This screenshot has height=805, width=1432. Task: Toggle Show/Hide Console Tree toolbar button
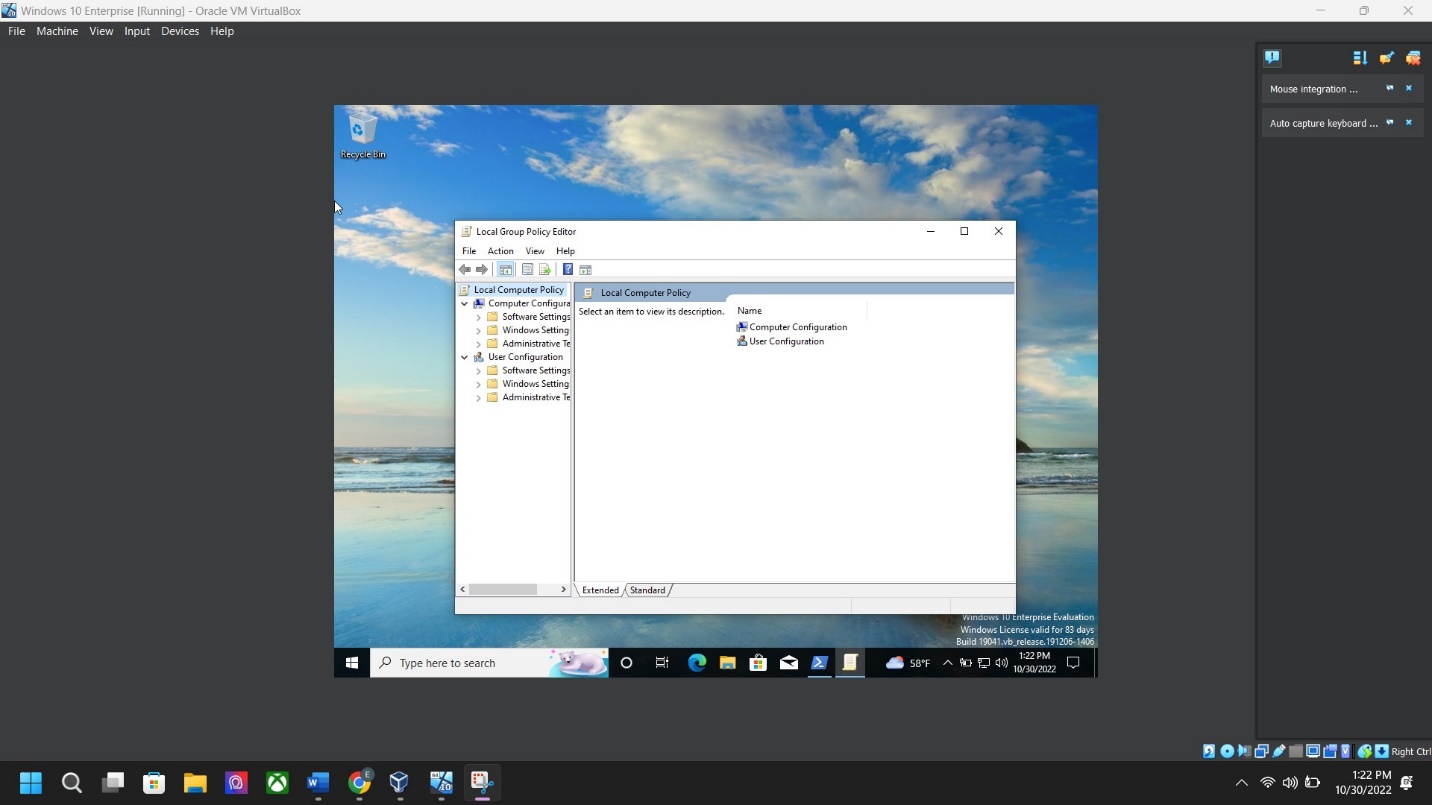506,270
